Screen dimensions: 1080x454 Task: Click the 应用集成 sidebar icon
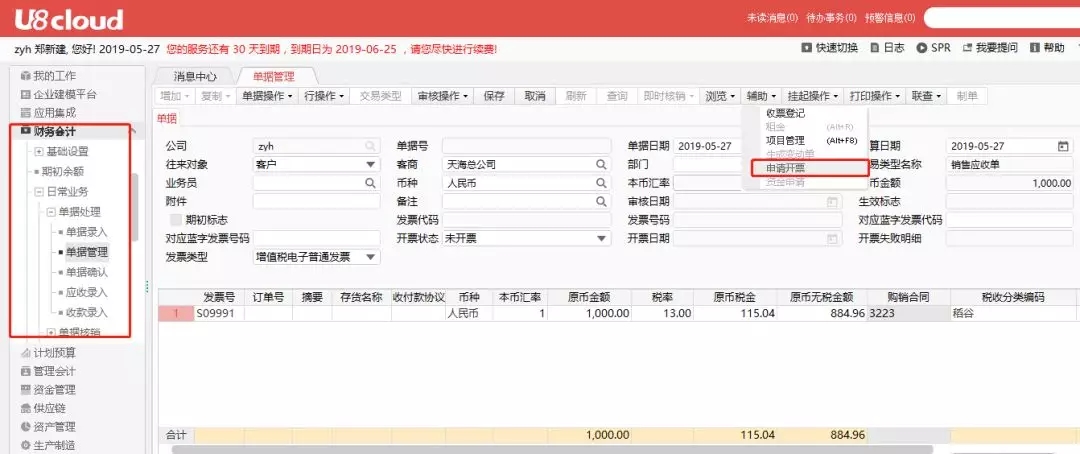[x=26, y=113]
